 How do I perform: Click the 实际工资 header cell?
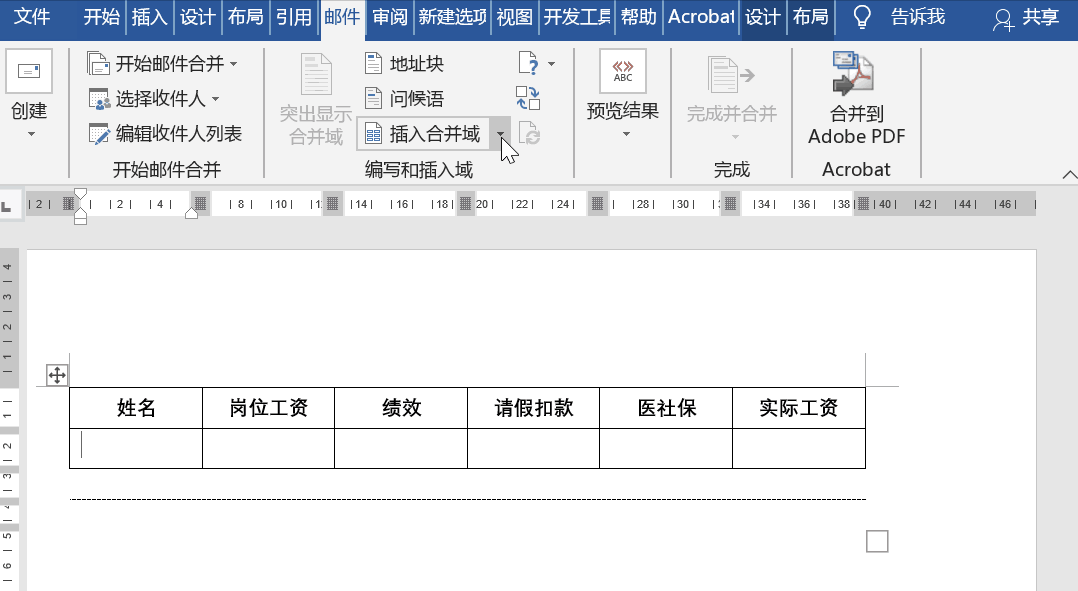[x=799, y=408]
